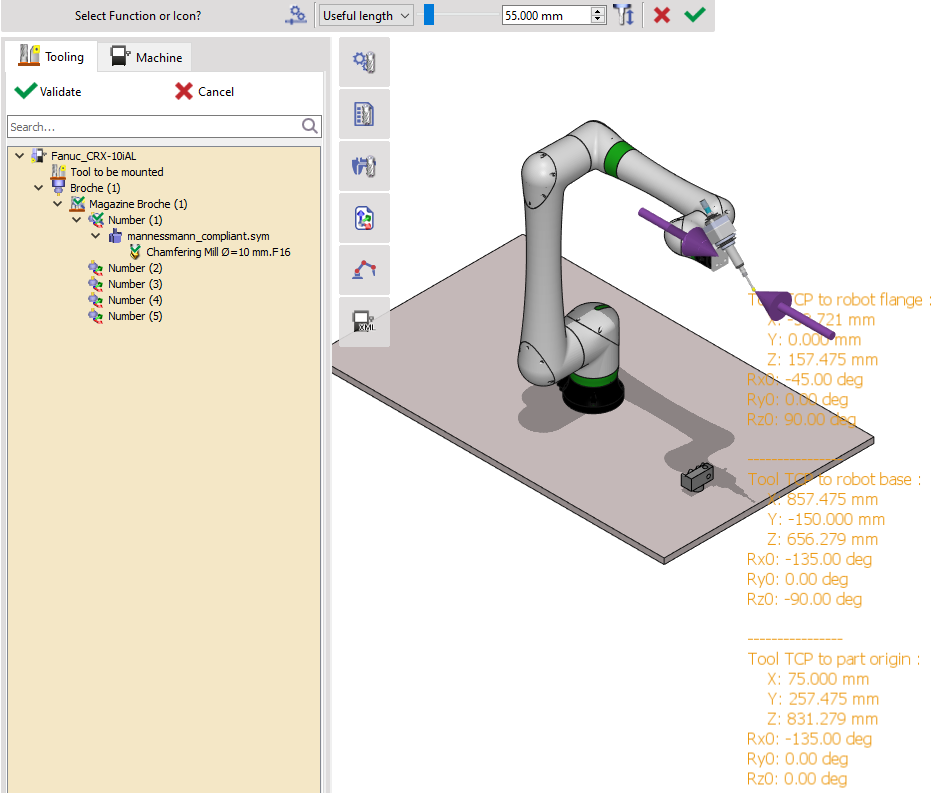
Task: Open the tool list document icon
Action: click(x=364, y=114)
